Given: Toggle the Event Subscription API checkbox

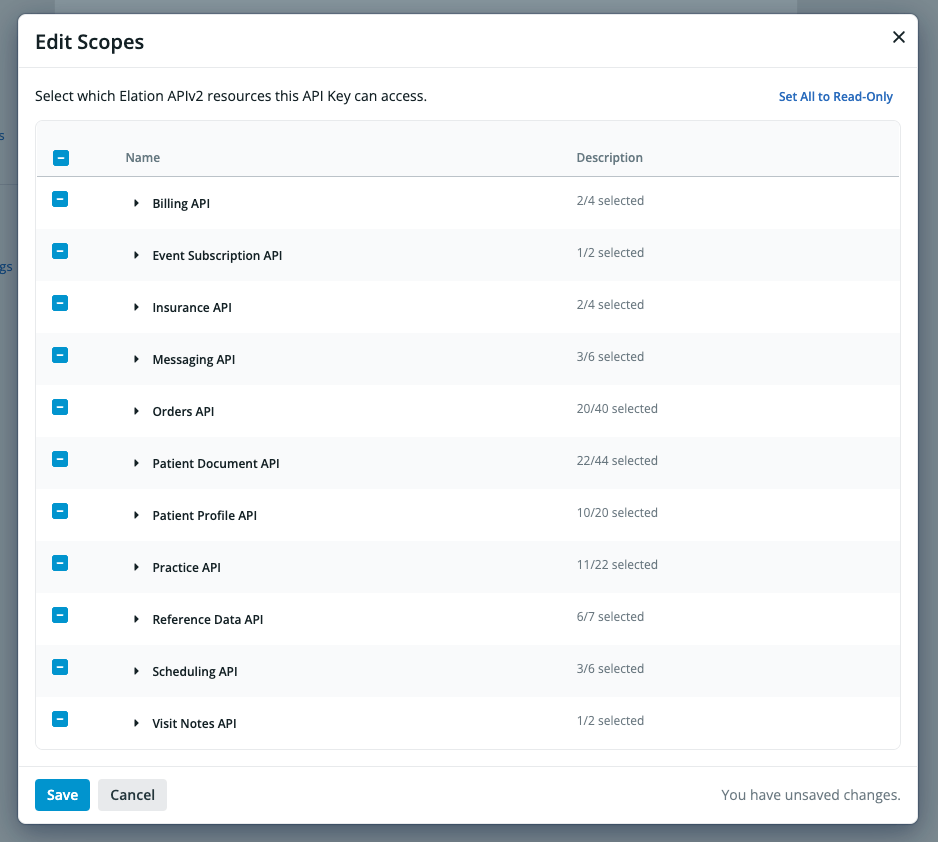Looking at the screenshot, I should tap(60, 251).
